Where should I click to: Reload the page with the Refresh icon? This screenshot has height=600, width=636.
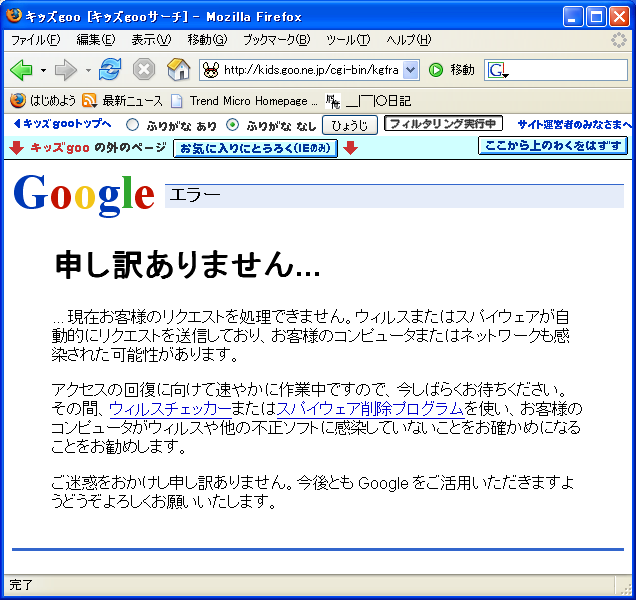(110, 69)
